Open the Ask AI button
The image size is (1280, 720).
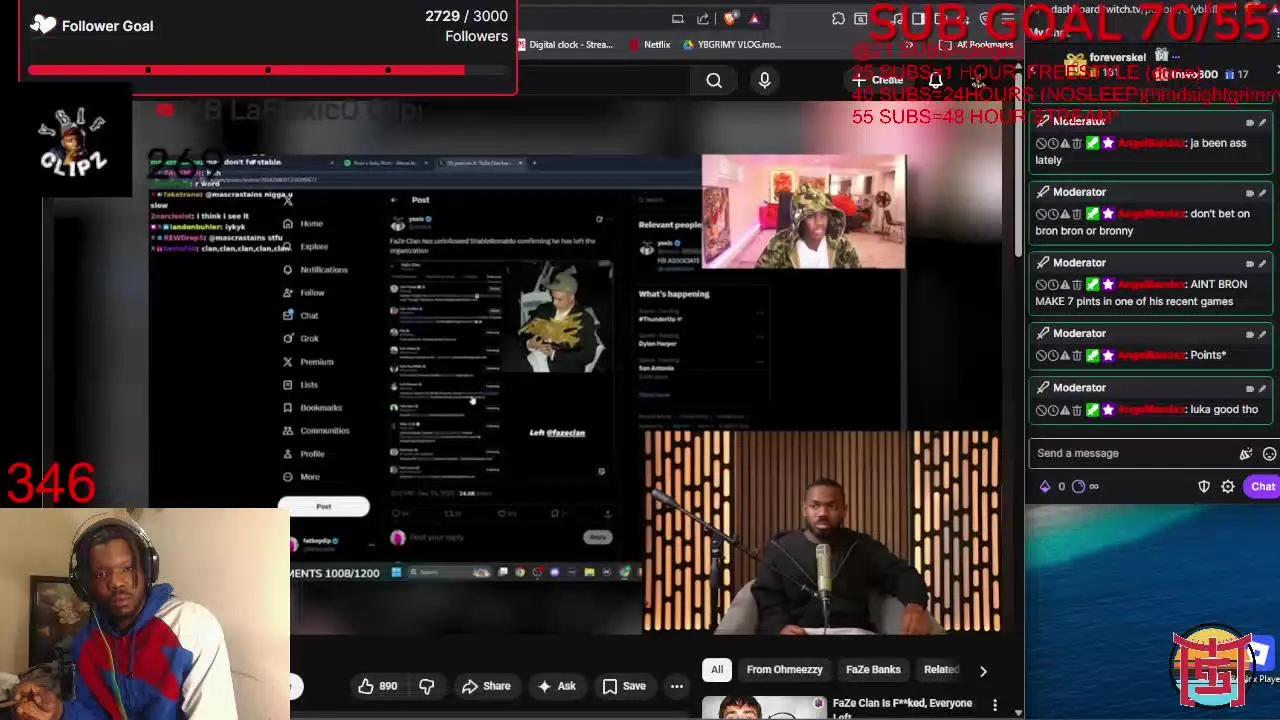tap(556, 686)
